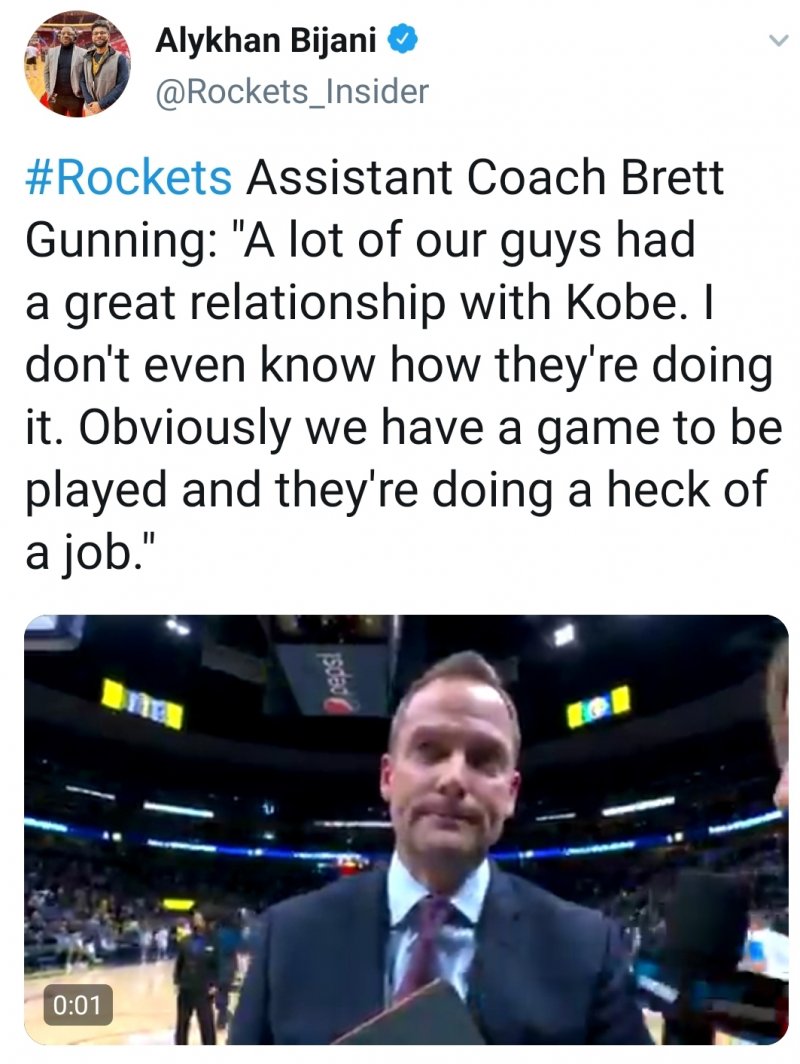Open Alykhan Bijani's profile avatar photo
Image resolution: width=800 pixels, height=1064 pixels.
pyautogui.click(x=76, y=62)
